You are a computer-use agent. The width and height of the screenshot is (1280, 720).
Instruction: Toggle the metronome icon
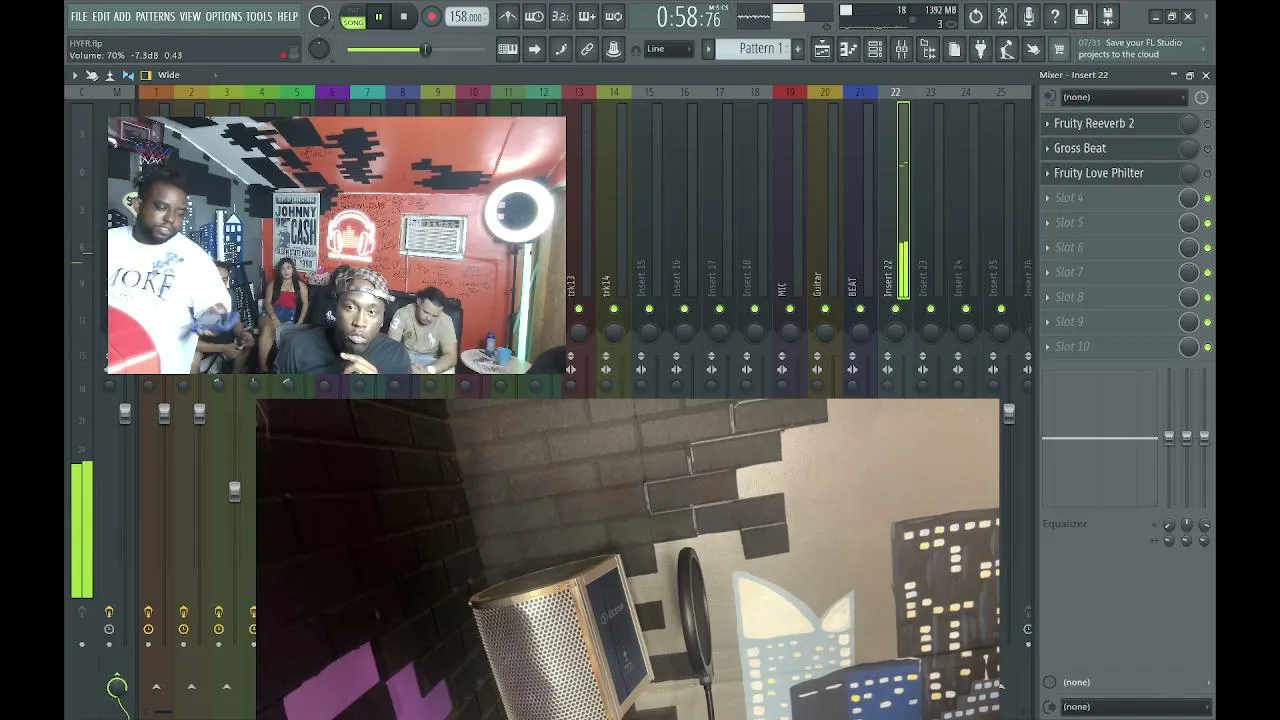tap(508, 16)
